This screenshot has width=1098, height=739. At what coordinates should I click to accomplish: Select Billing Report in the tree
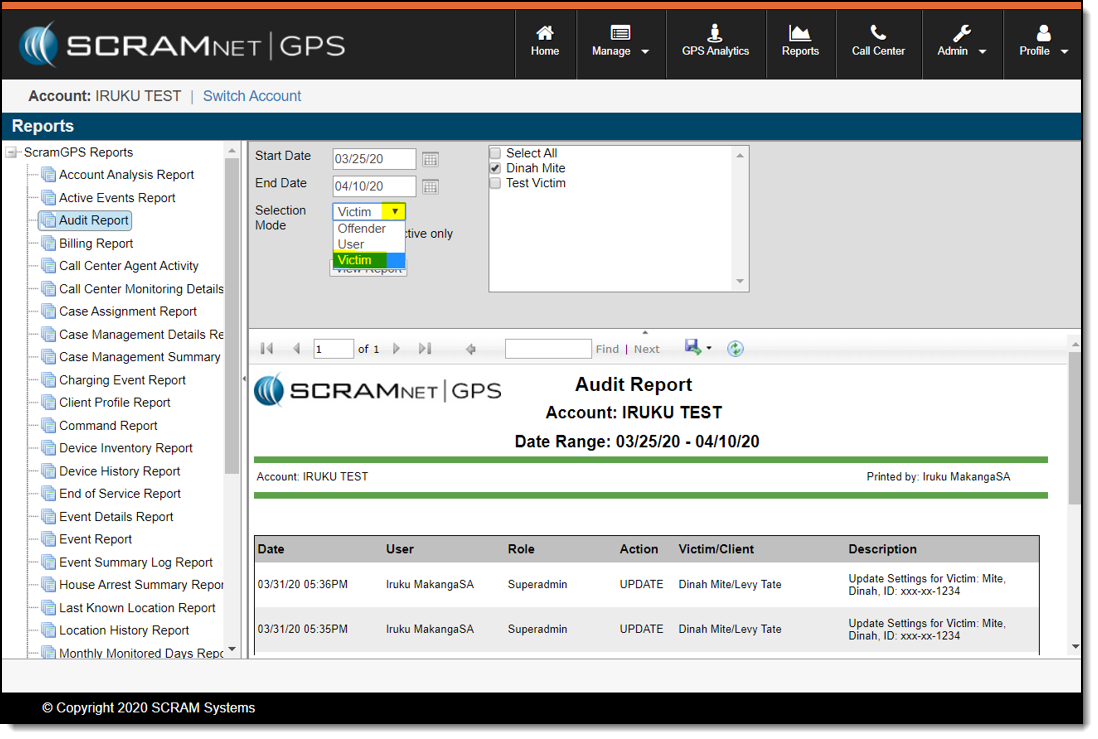96,244
